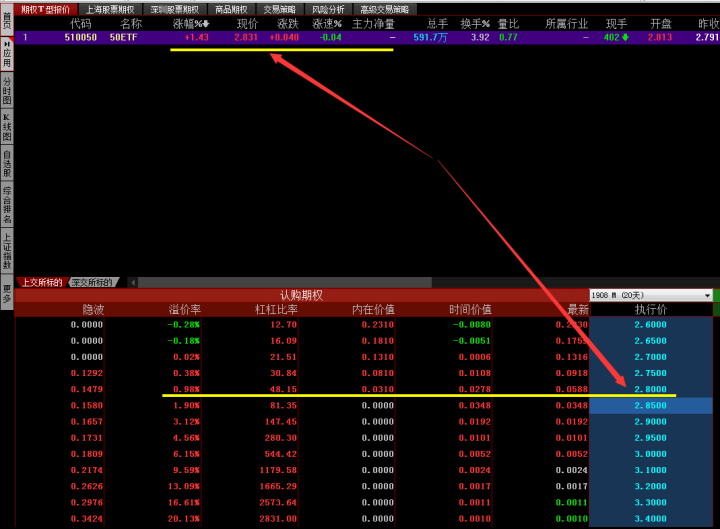Click the 50ETF current price 2.831
720x529 pixels.
246,37
